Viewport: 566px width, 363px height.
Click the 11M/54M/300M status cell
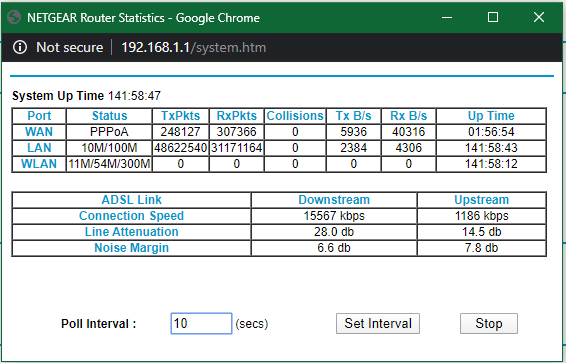(109, 164)
